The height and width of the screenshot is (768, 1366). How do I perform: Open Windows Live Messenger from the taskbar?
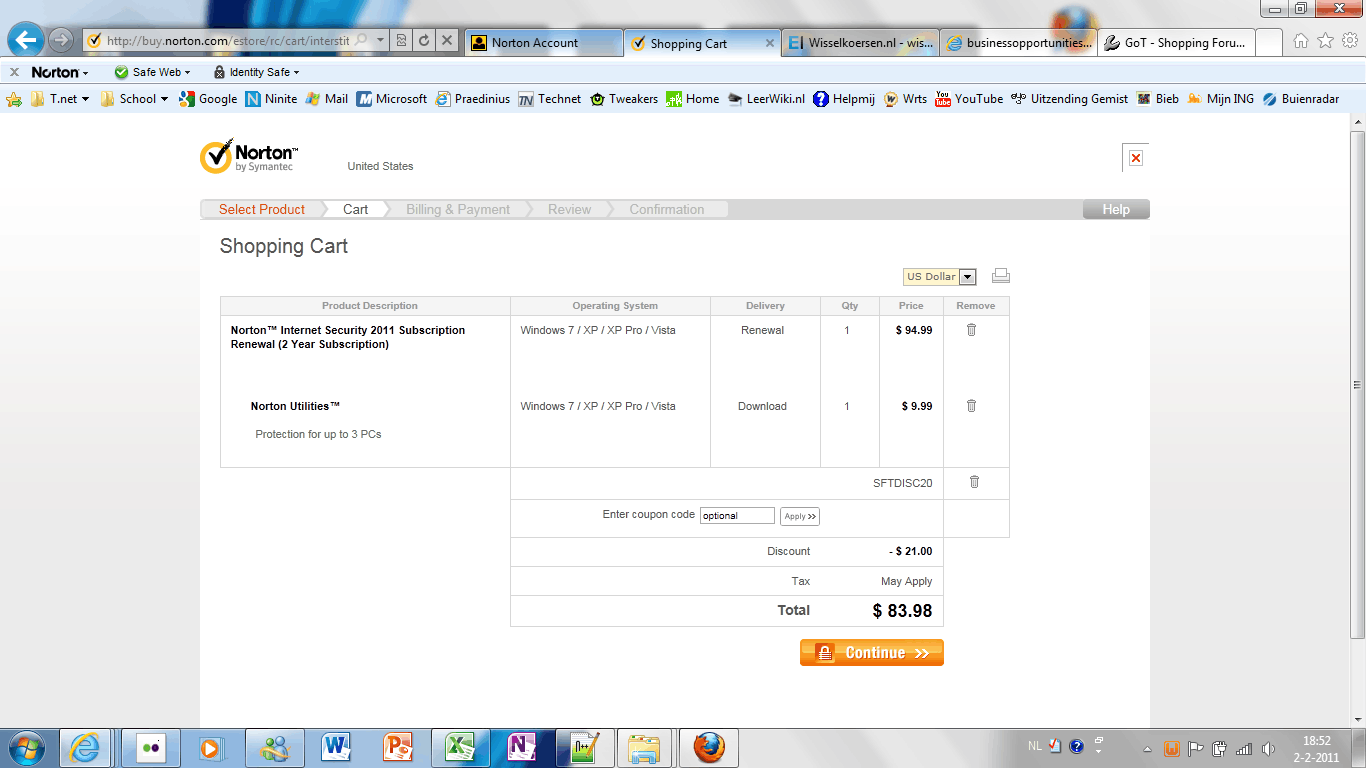[x=273, y=747]
